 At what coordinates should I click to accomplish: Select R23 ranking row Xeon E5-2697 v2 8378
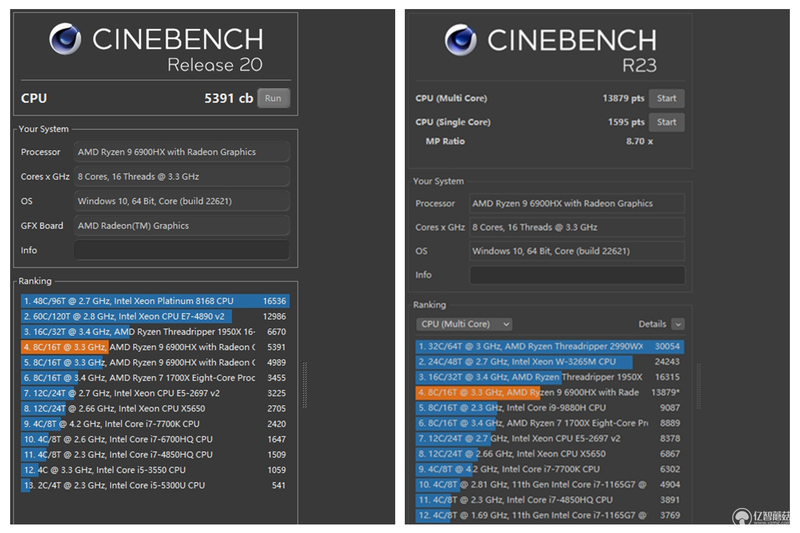tap(549, 438)
